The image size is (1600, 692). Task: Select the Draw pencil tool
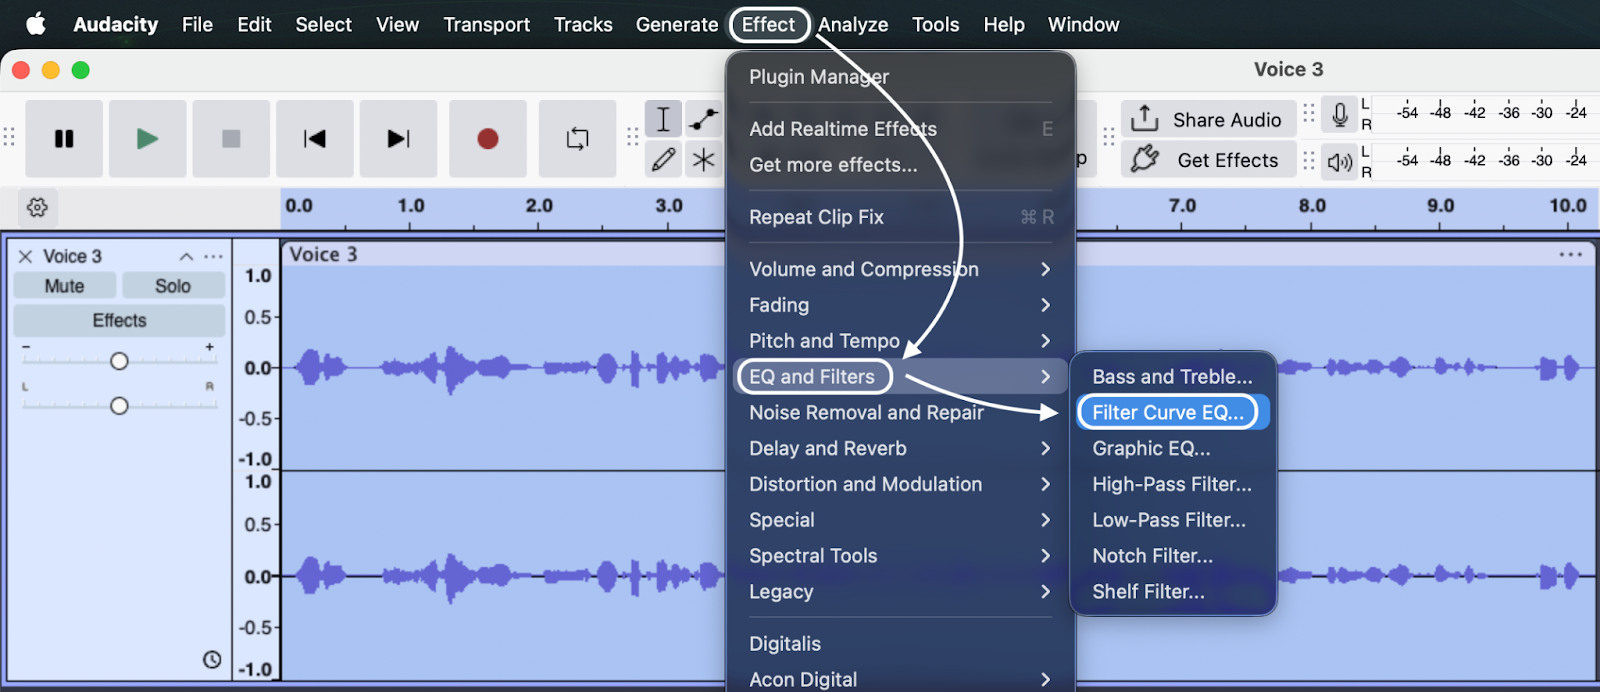[x=663, y=160]
